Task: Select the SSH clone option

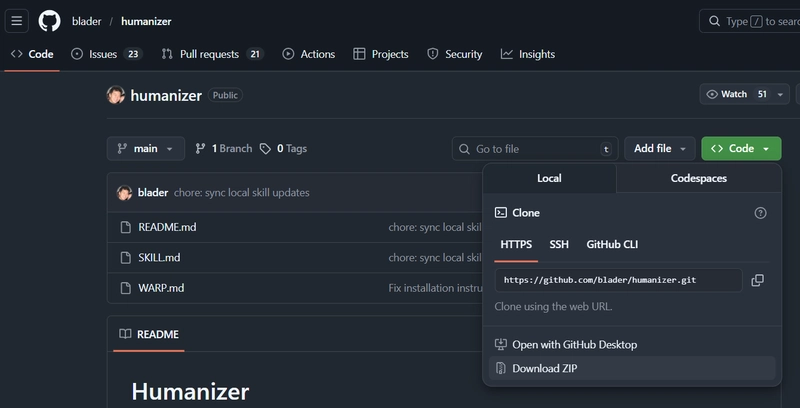Action: click(x=559, y=244)
